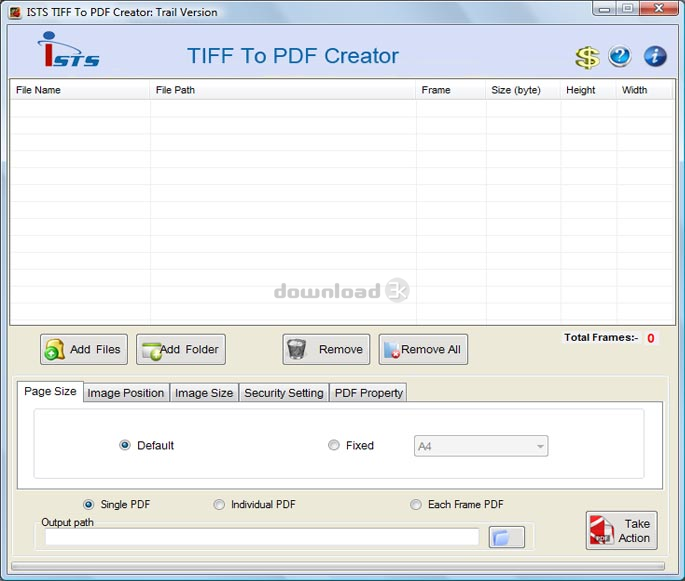Image resolution: width=685 pixels, height=581 pixels.
Task: Click into the Output path field
Action: click(x=262, y=537)
